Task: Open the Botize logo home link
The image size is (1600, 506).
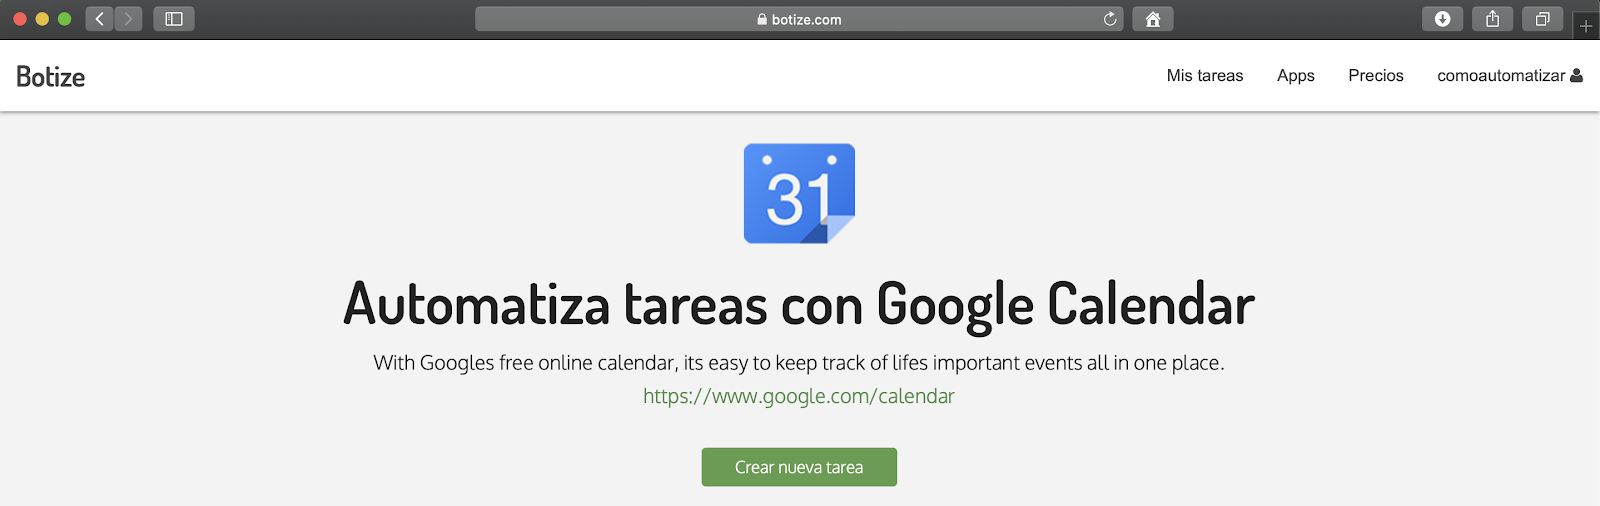Action: (x=51, y=77)
